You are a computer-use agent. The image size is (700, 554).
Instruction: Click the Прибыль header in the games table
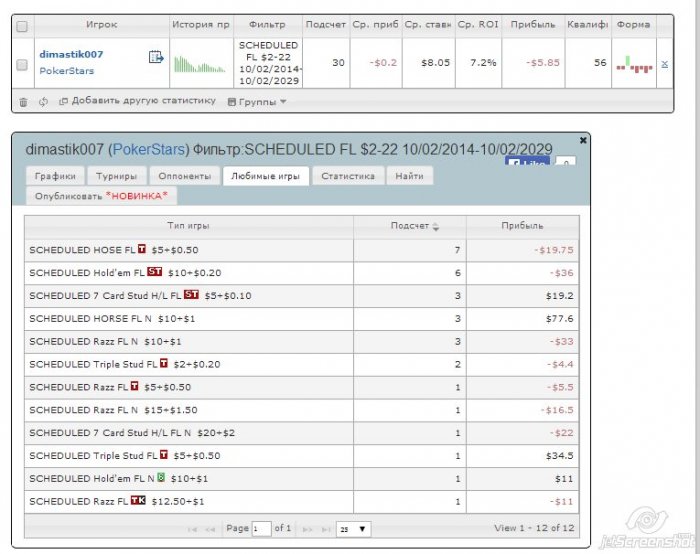tap(522, 226)
